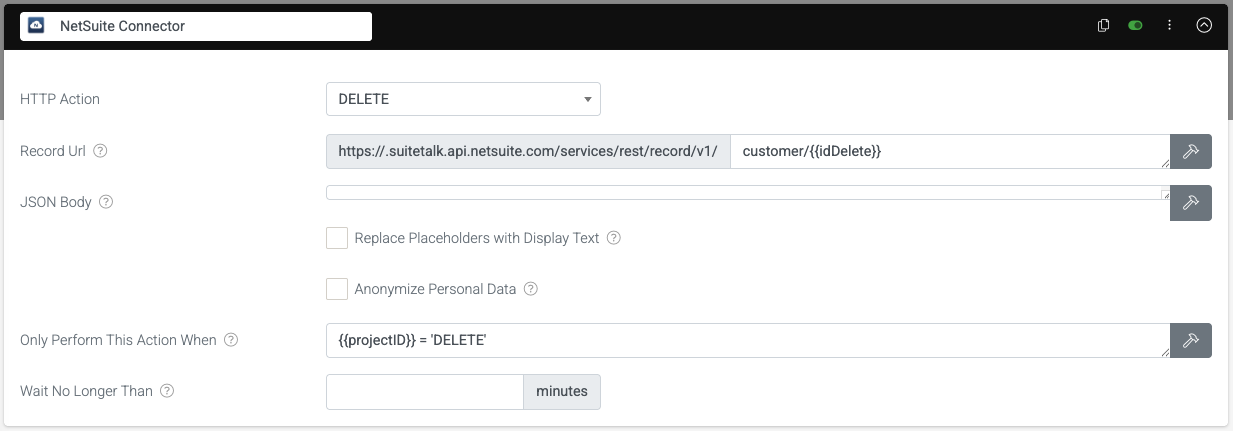Open placeholder picker for action condition
The image size is (1233, 431).
[1191, 340]
